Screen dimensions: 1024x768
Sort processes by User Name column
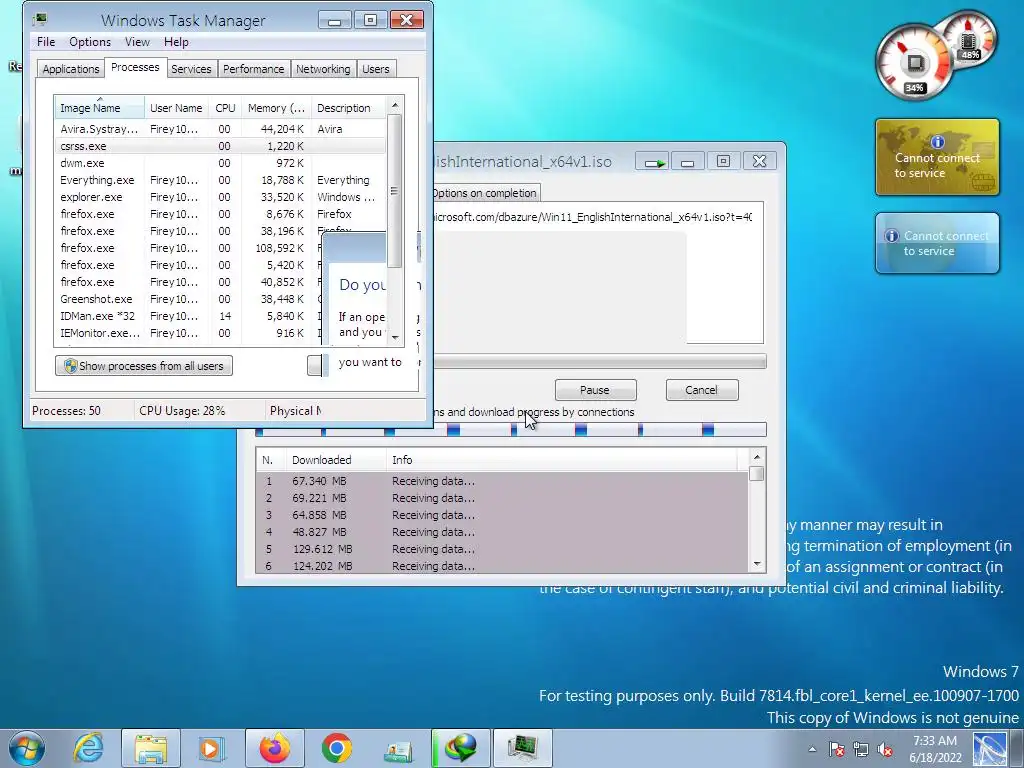(x=176, y=108)
